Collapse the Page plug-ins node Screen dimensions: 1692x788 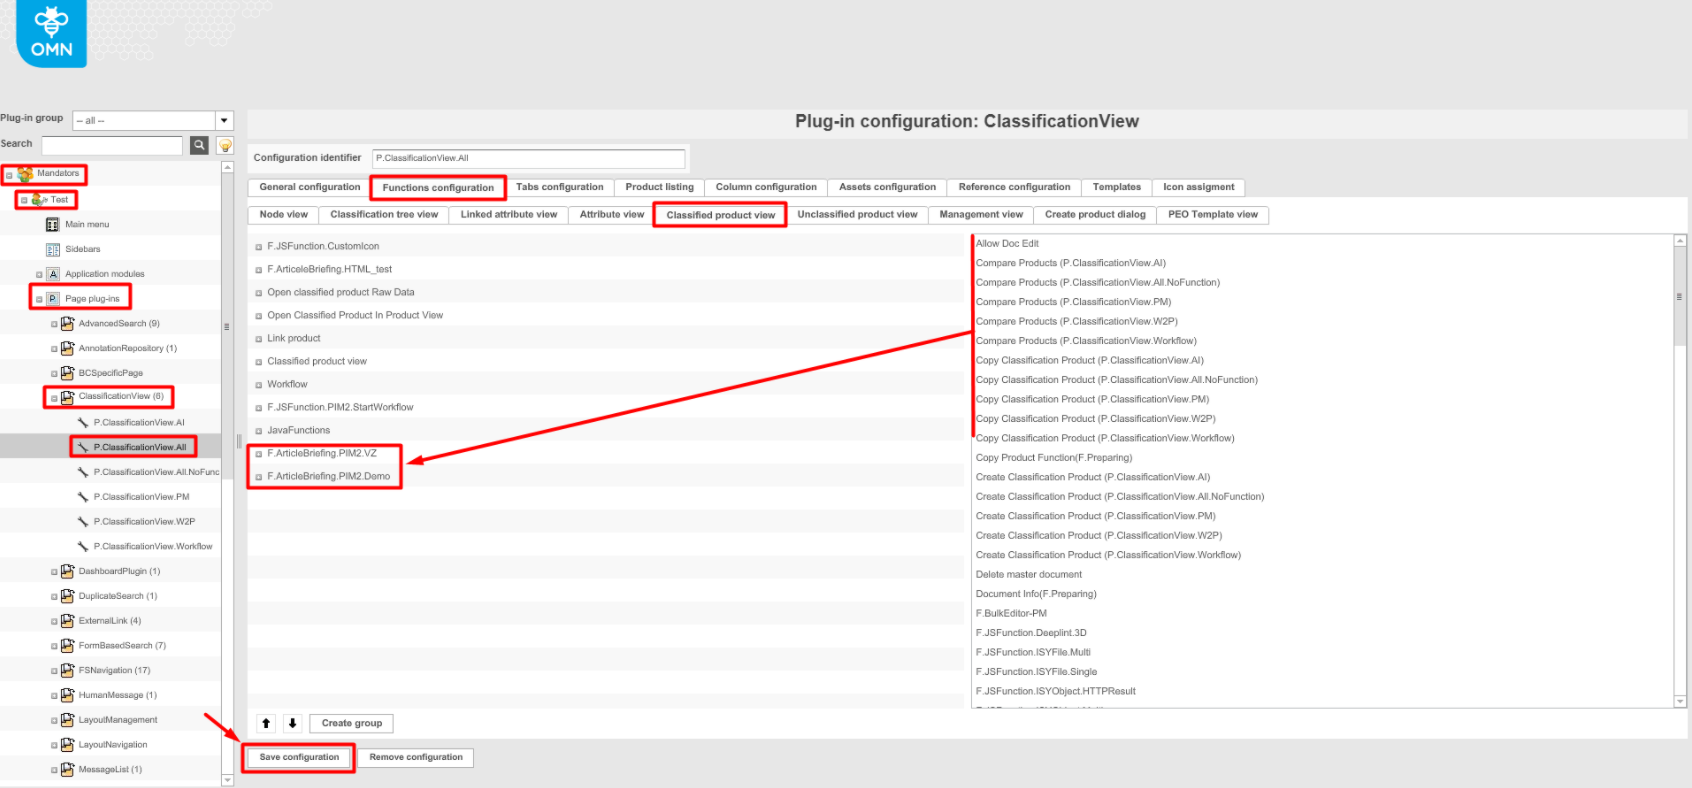click(39, 299)
